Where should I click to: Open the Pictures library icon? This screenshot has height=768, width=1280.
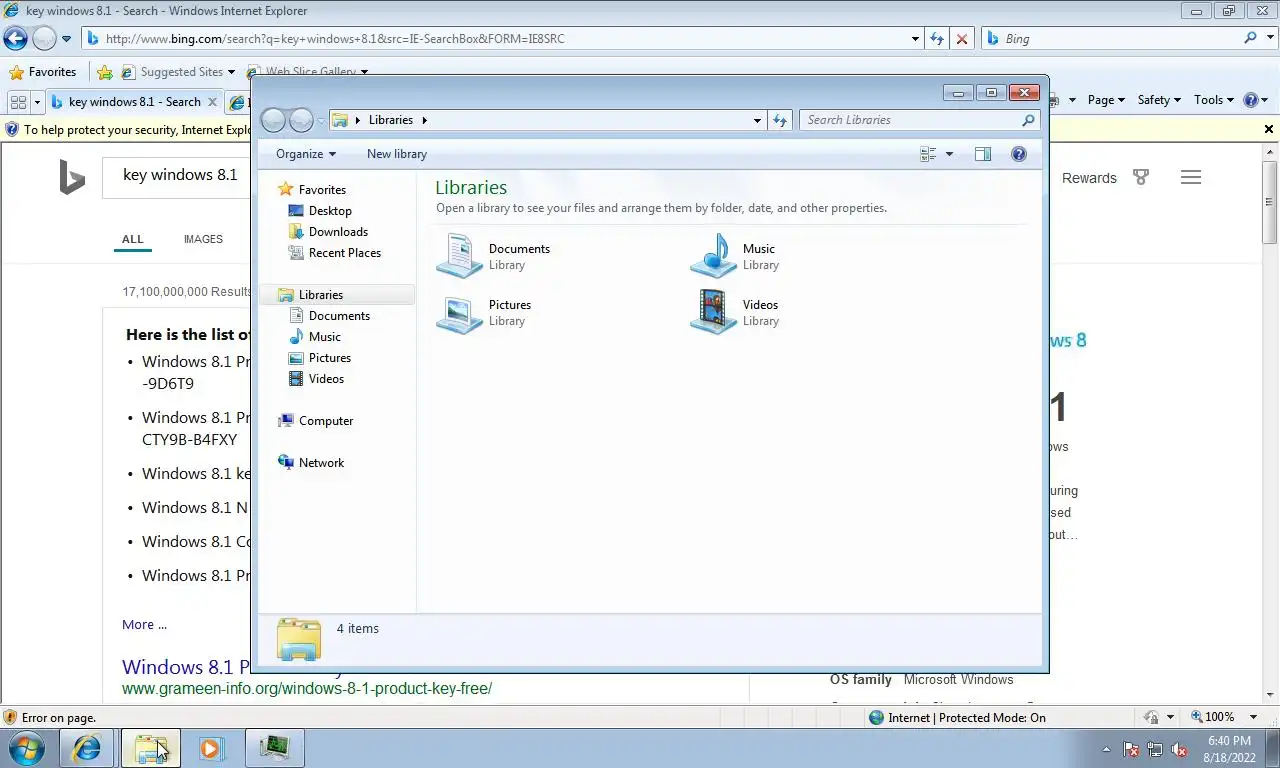tap(460, 312)
